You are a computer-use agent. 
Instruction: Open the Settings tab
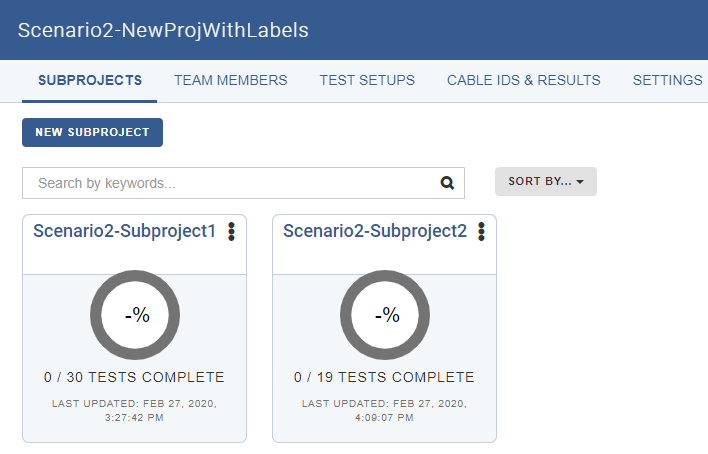pyautogui.click(x=667, y=80)
